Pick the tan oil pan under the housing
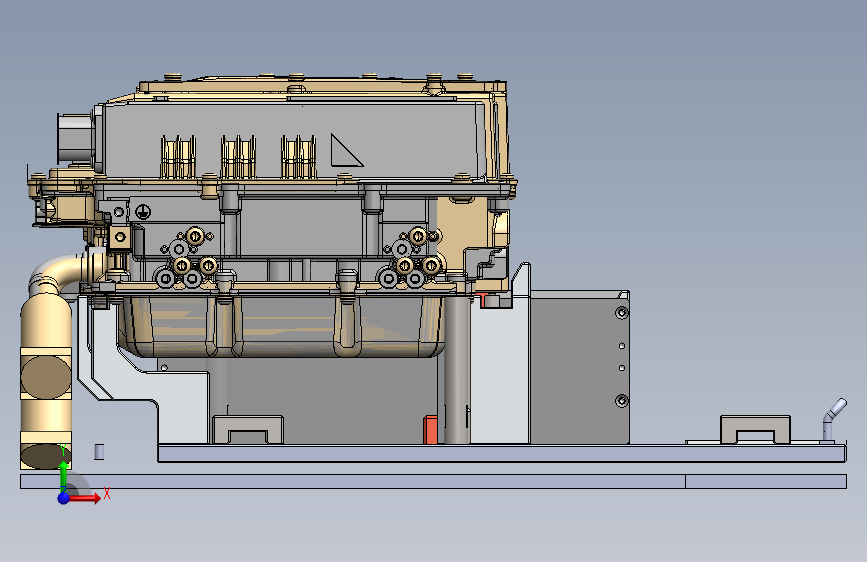 [x=282, y=326]
